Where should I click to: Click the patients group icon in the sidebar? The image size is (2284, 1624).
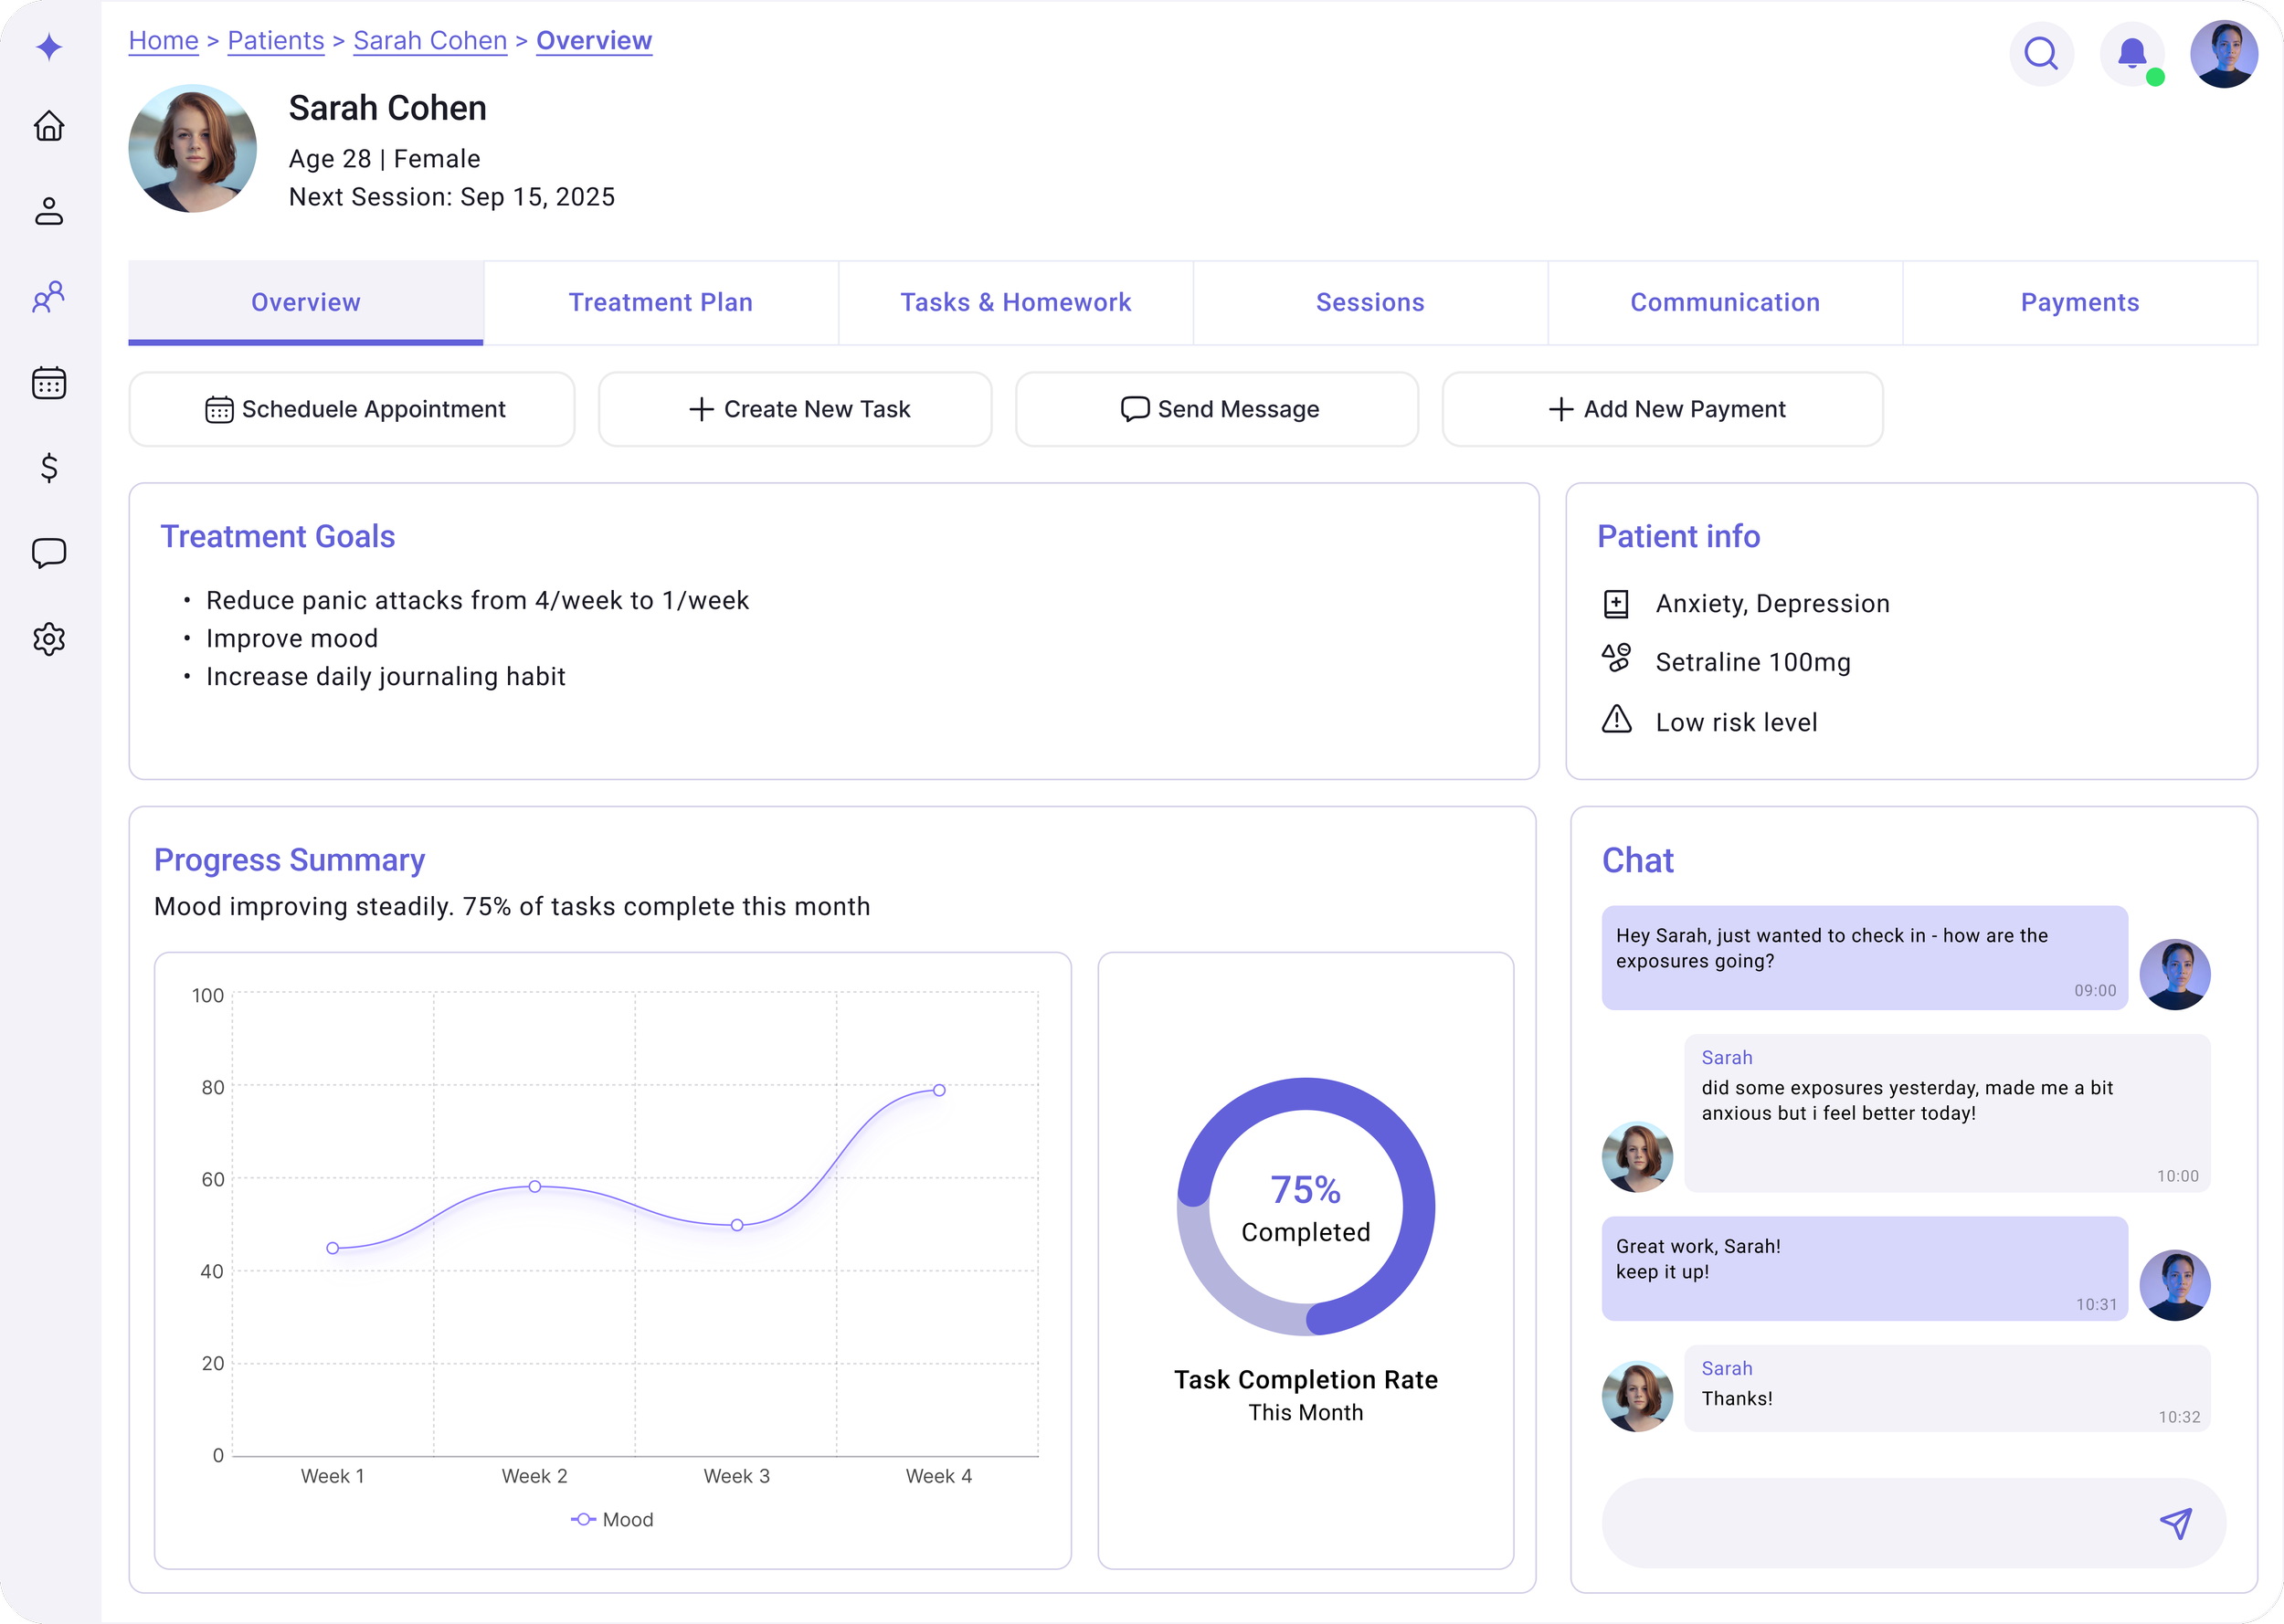(x=49, y=297)
